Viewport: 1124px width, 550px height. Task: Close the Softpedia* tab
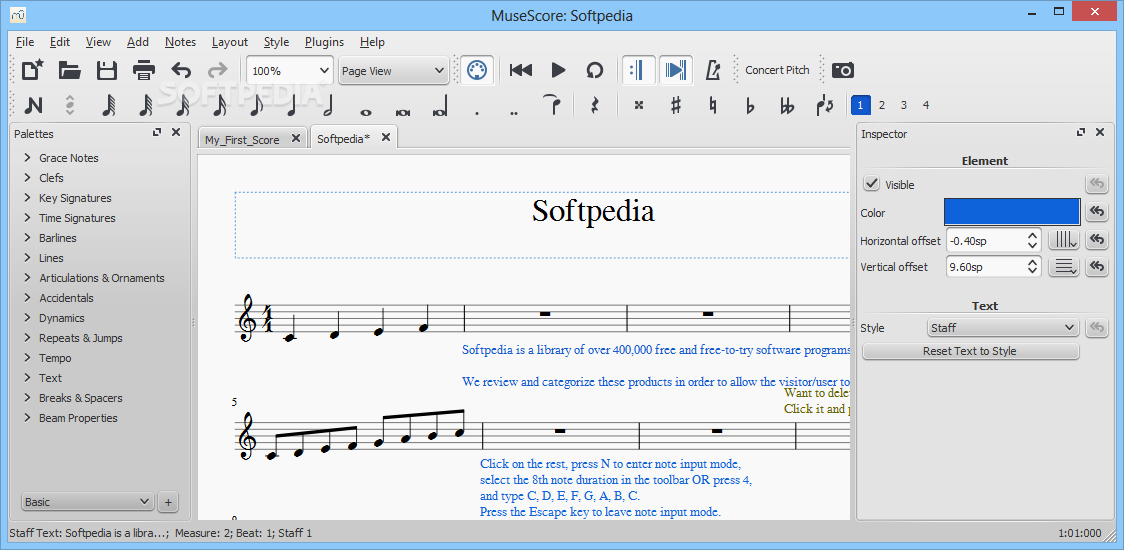[385, 138]
